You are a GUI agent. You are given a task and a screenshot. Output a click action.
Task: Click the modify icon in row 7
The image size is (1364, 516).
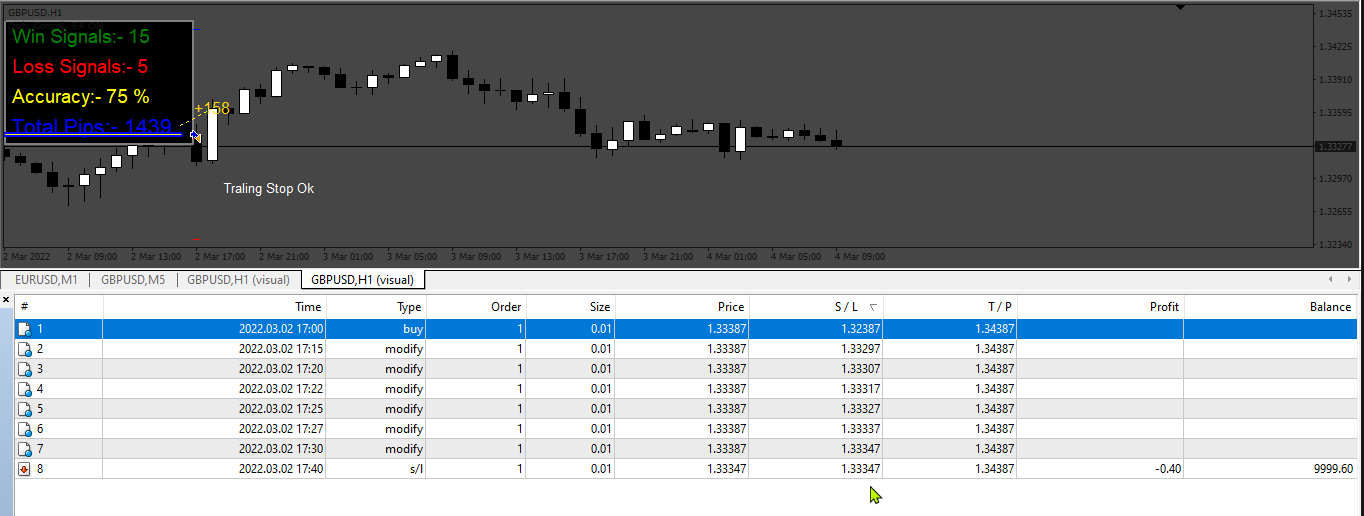(25, 449)
